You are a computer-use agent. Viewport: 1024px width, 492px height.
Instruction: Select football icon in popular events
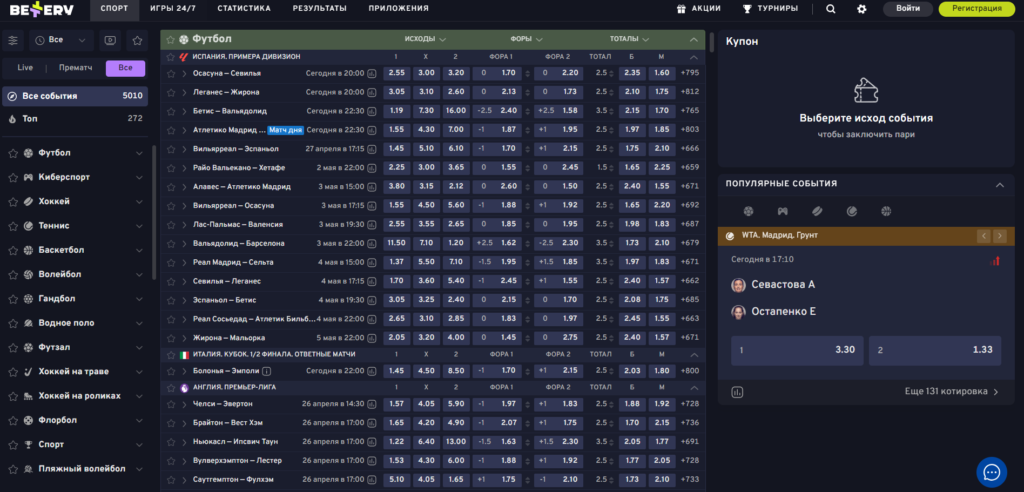748,211
